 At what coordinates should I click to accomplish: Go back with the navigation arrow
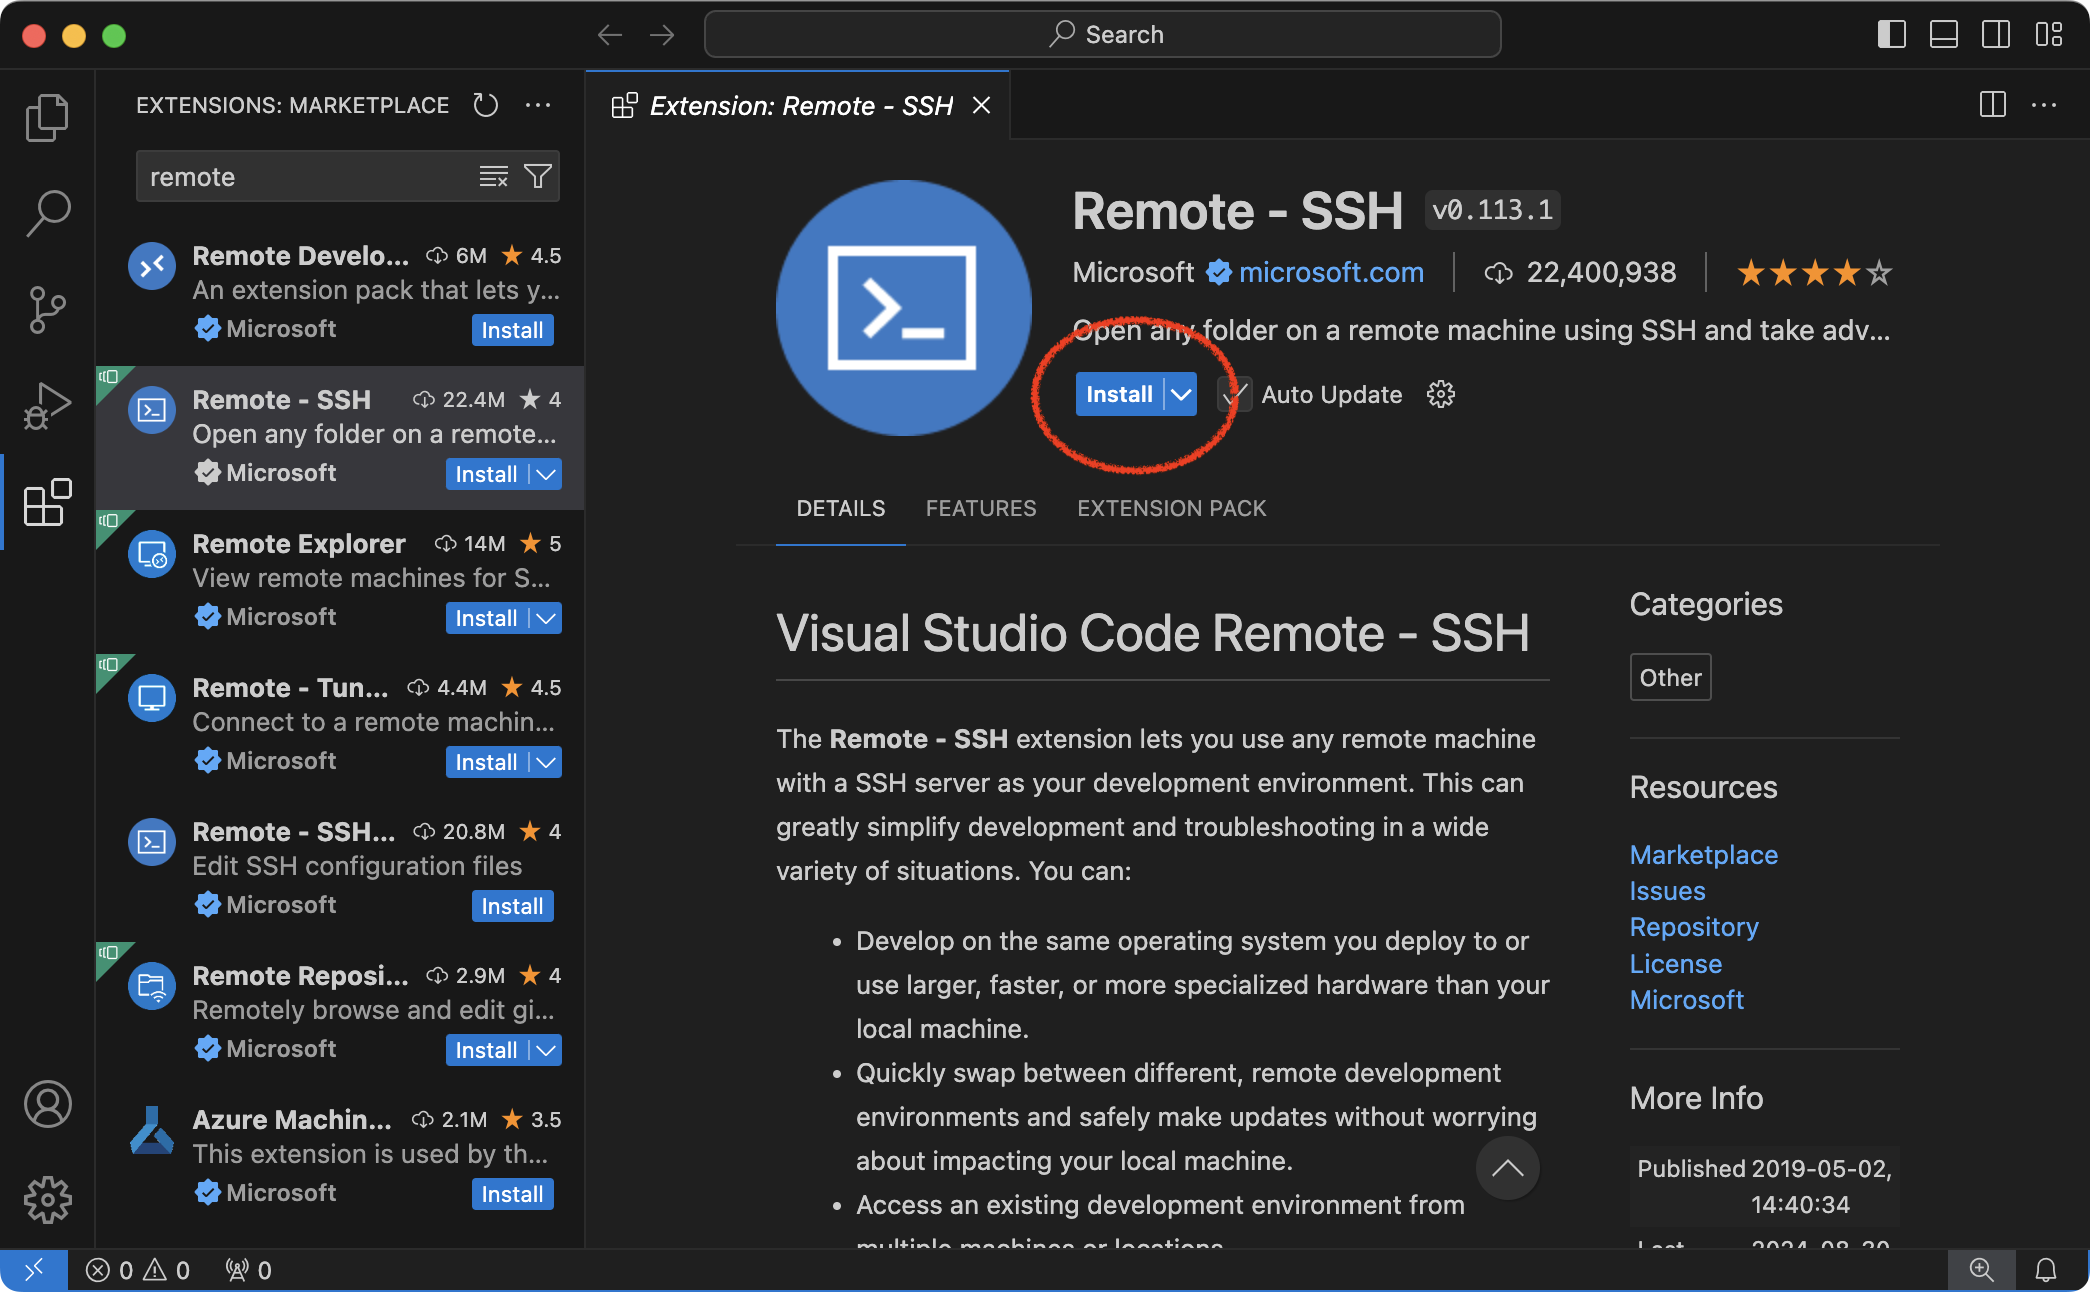(610, 35)
